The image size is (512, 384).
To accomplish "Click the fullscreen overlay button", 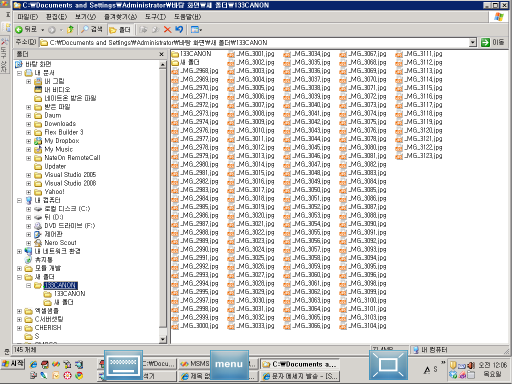I will pyautogui.click(x=388, y=365).
